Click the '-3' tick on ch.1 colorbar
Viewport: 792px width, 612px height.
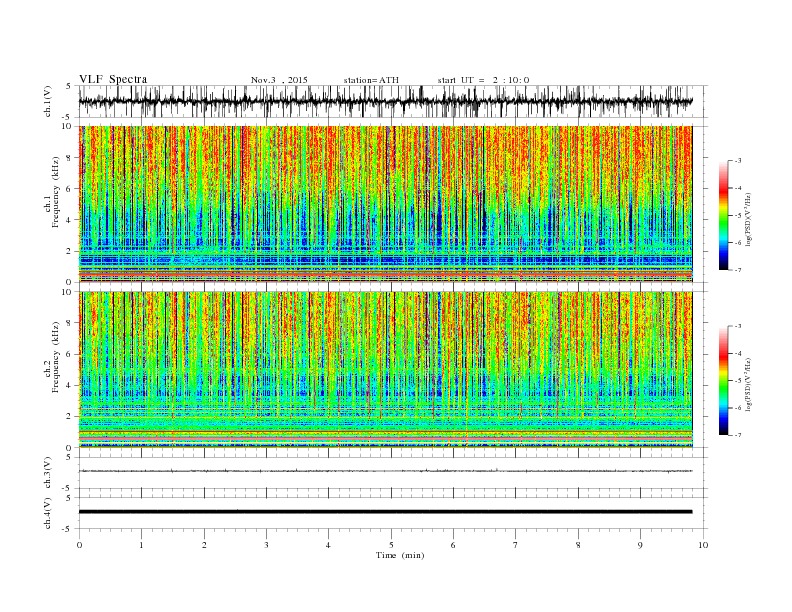(738, 161)
